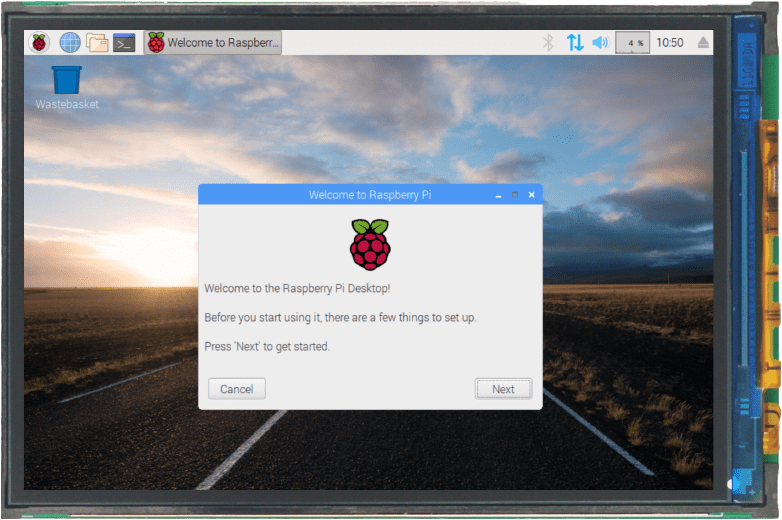Click the 'Welcome to Raspberr...' taskbar window button
Screen dimensions: 782x520
point(214,42)
